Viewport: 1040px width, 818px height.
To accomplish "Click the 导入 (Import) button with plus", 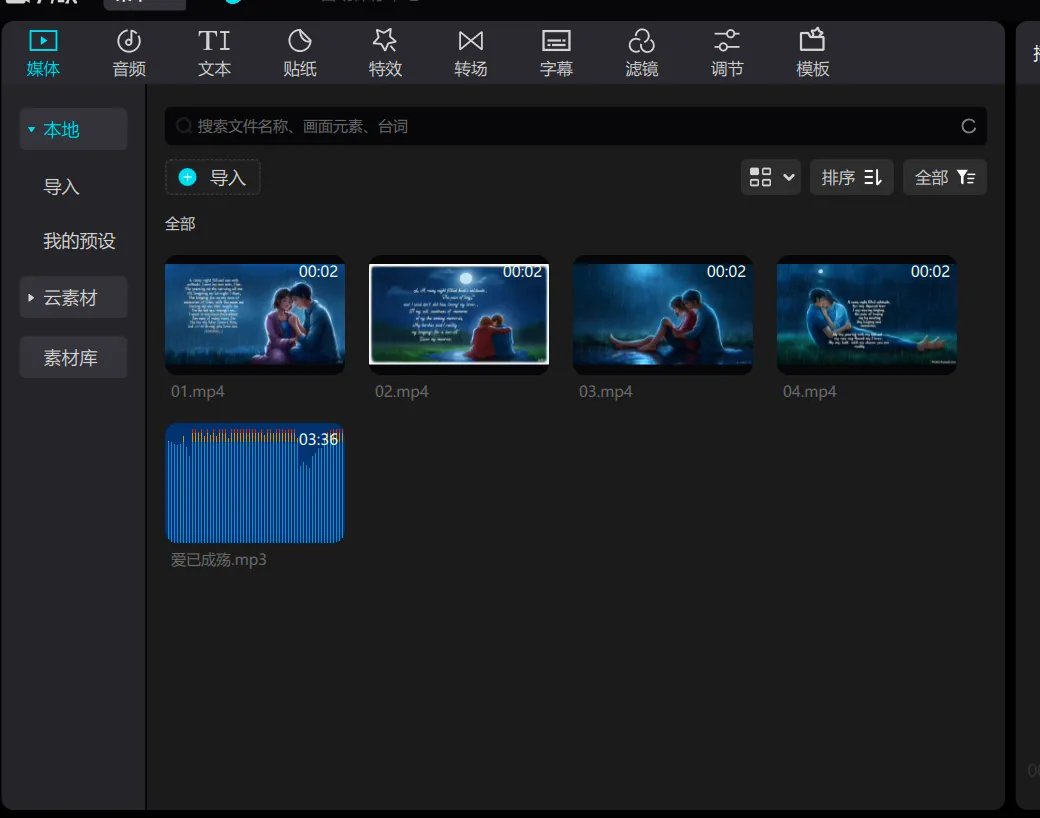I will [213, 178].
